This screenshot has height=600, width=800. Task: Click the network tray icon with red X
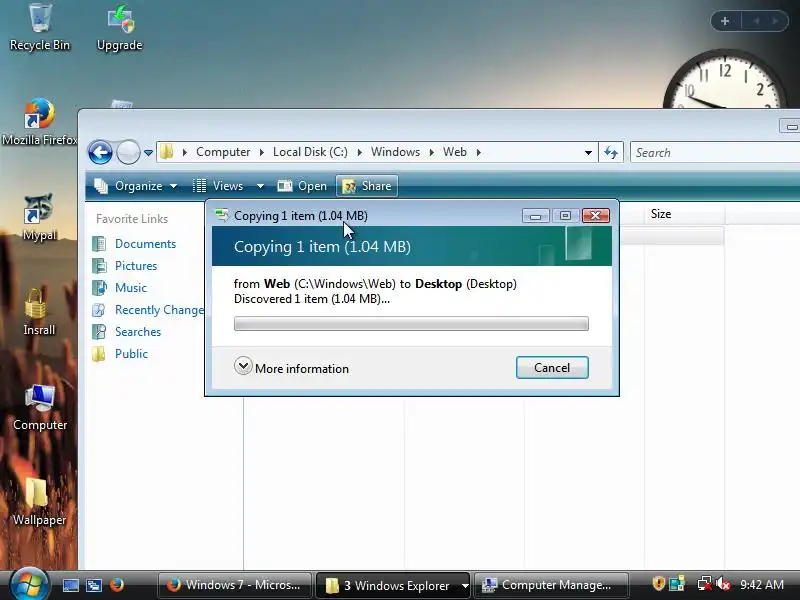click(704, 584)
